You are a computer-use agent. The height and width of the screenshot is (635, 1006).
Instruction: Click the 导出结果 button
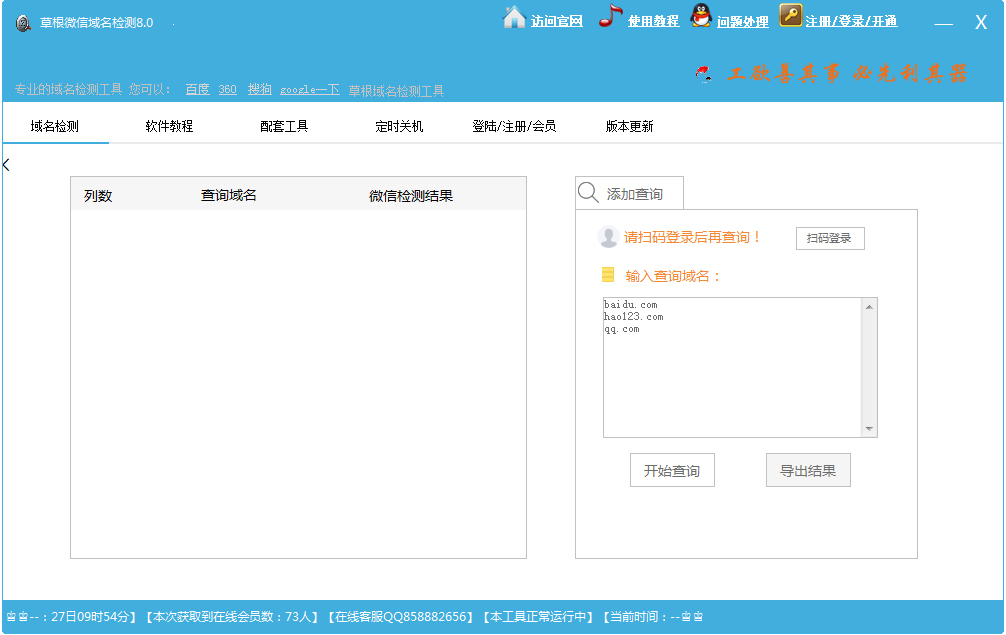tap(807, 470)
